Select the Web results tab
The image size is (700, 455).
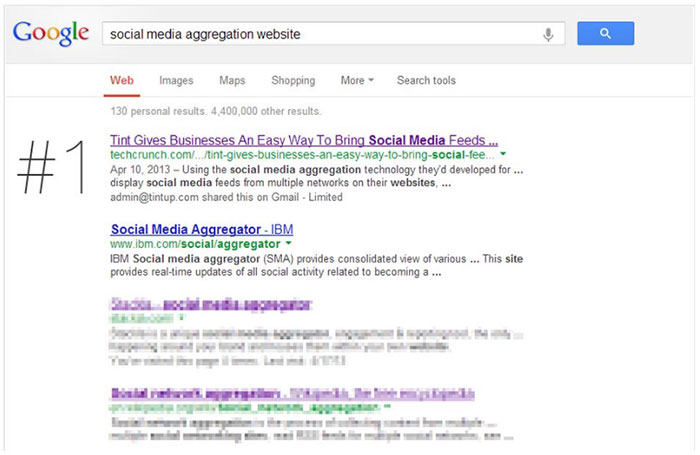point(122,80)
